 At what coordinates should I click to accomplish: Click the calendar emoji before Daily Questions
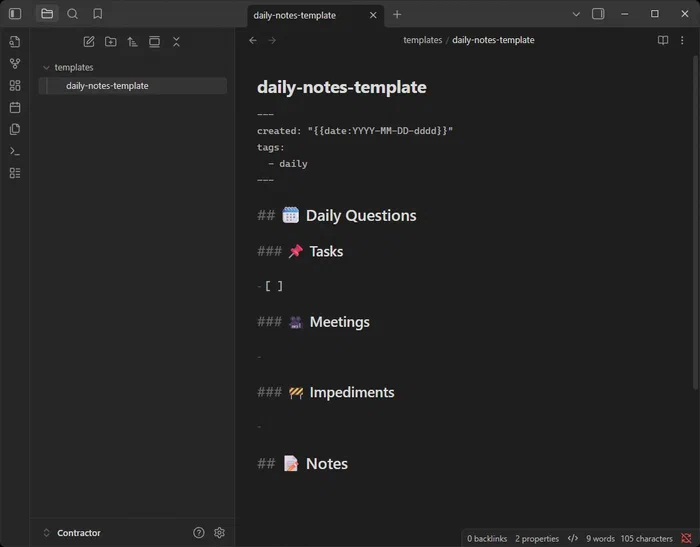[291, 215]
